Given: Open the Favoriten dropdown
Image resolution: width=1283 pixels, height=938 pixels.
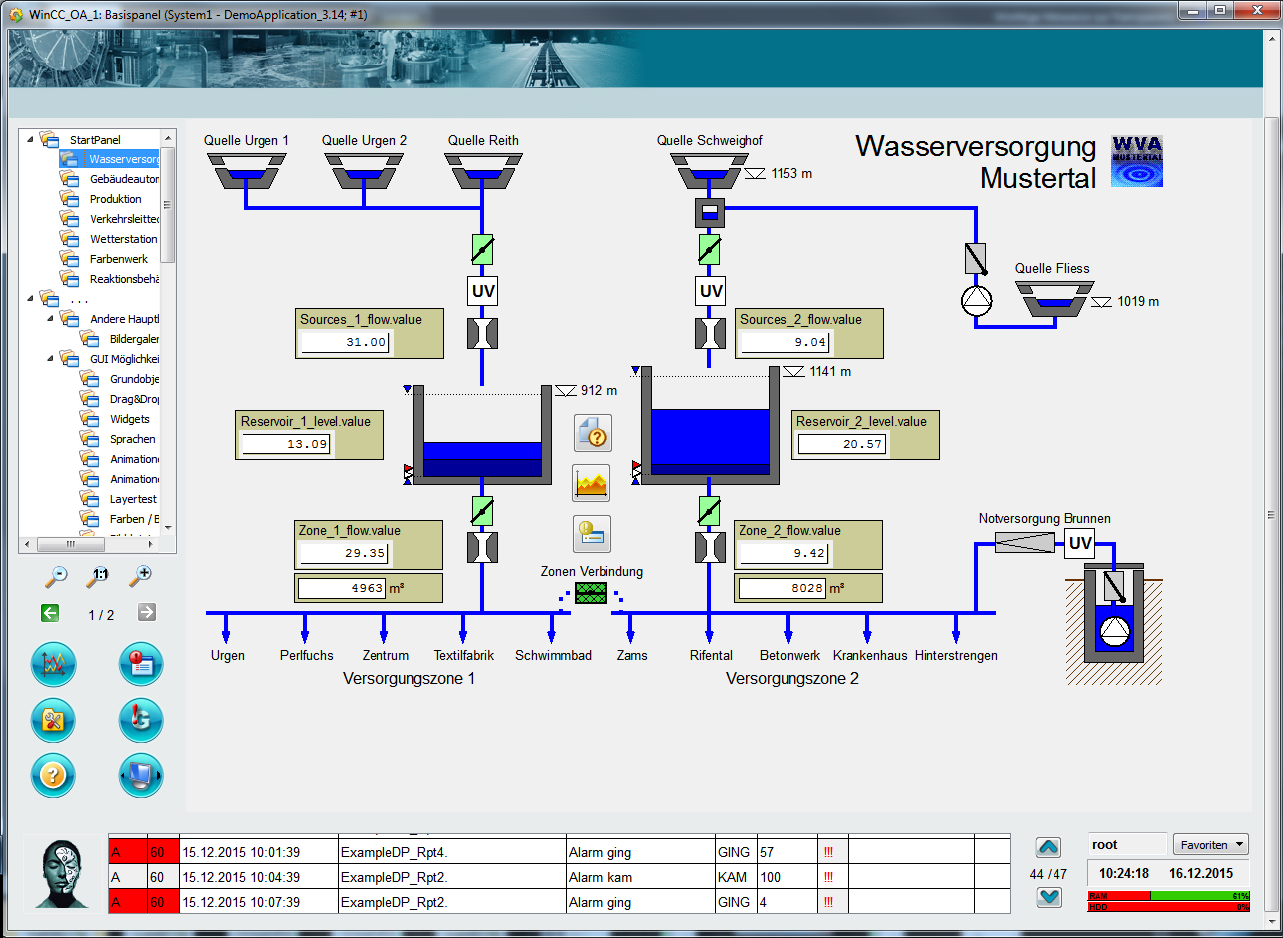Looking at the screenshot, I should click(x=1210, y=845).
